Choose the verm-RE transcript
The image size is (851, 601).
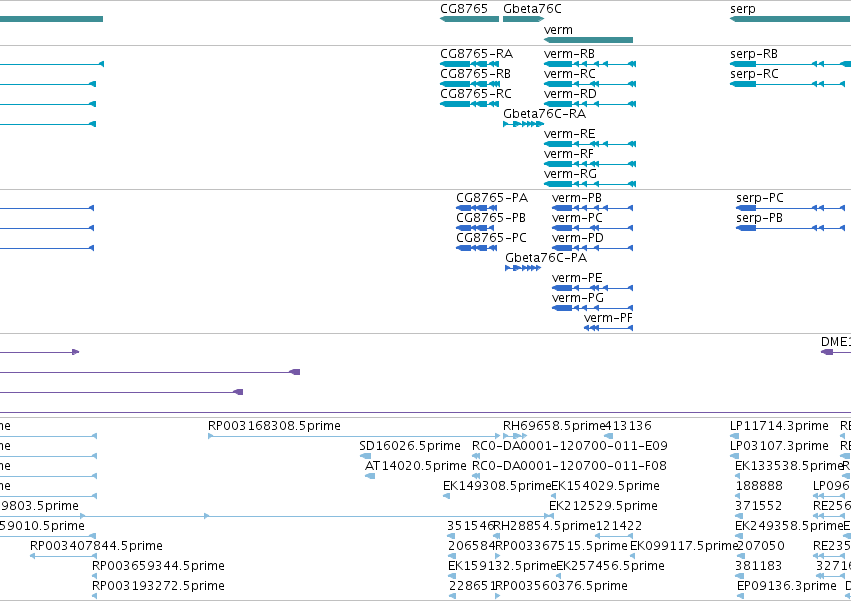click(590, 144)
